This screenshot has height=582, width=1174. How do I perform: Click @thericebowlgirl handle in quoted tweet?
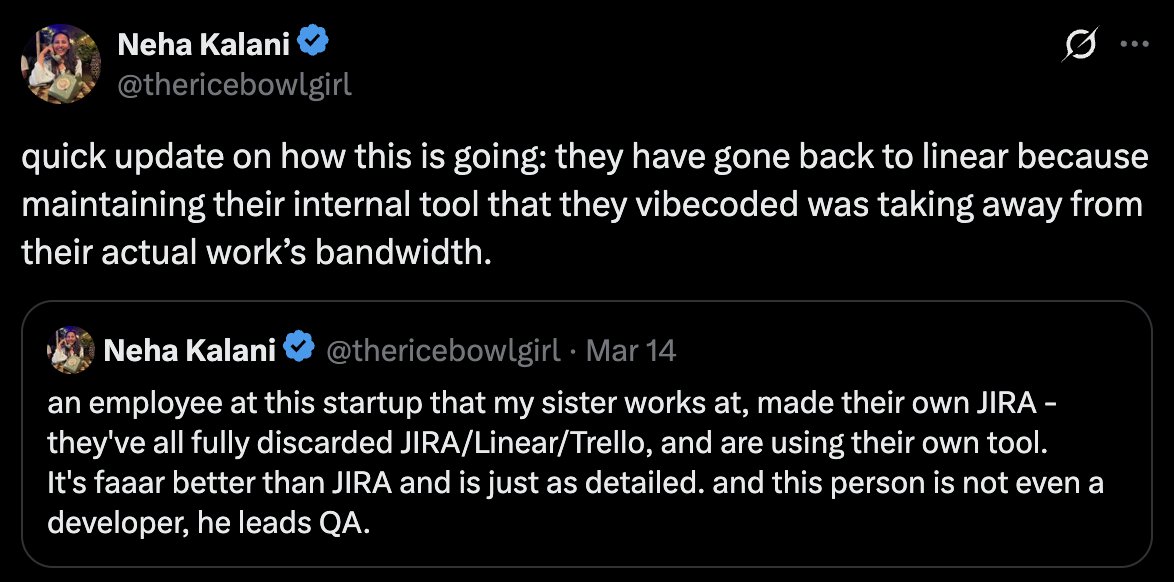click(x=442, y=350)
